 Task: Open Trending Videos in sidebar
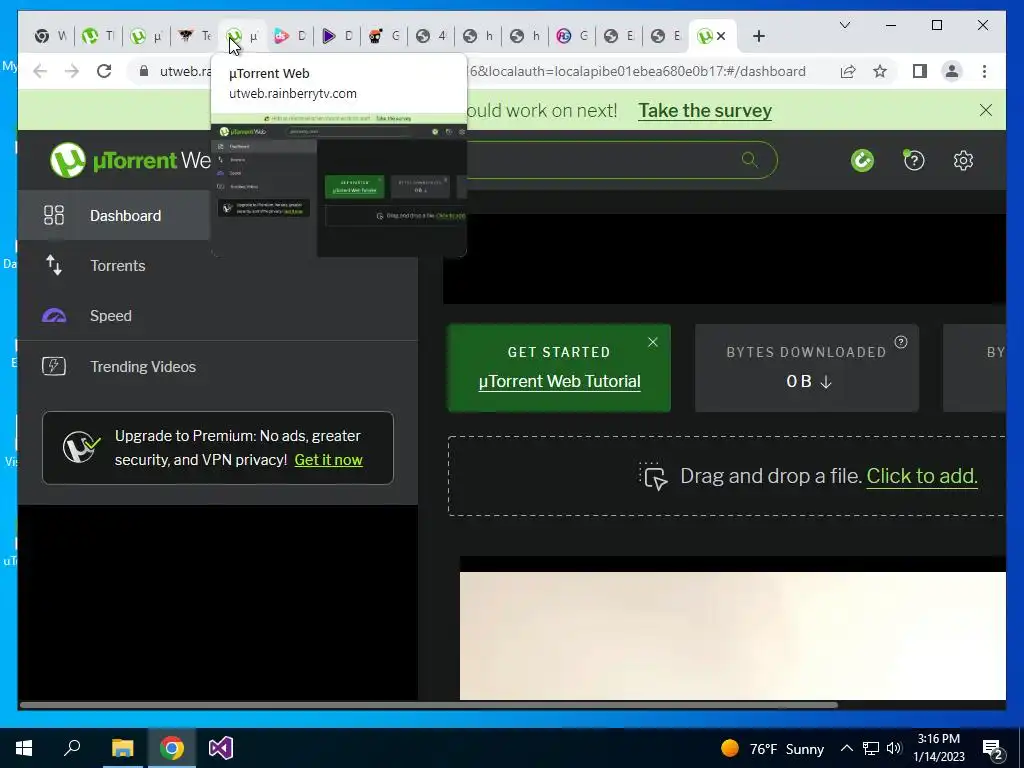point(217,366)
